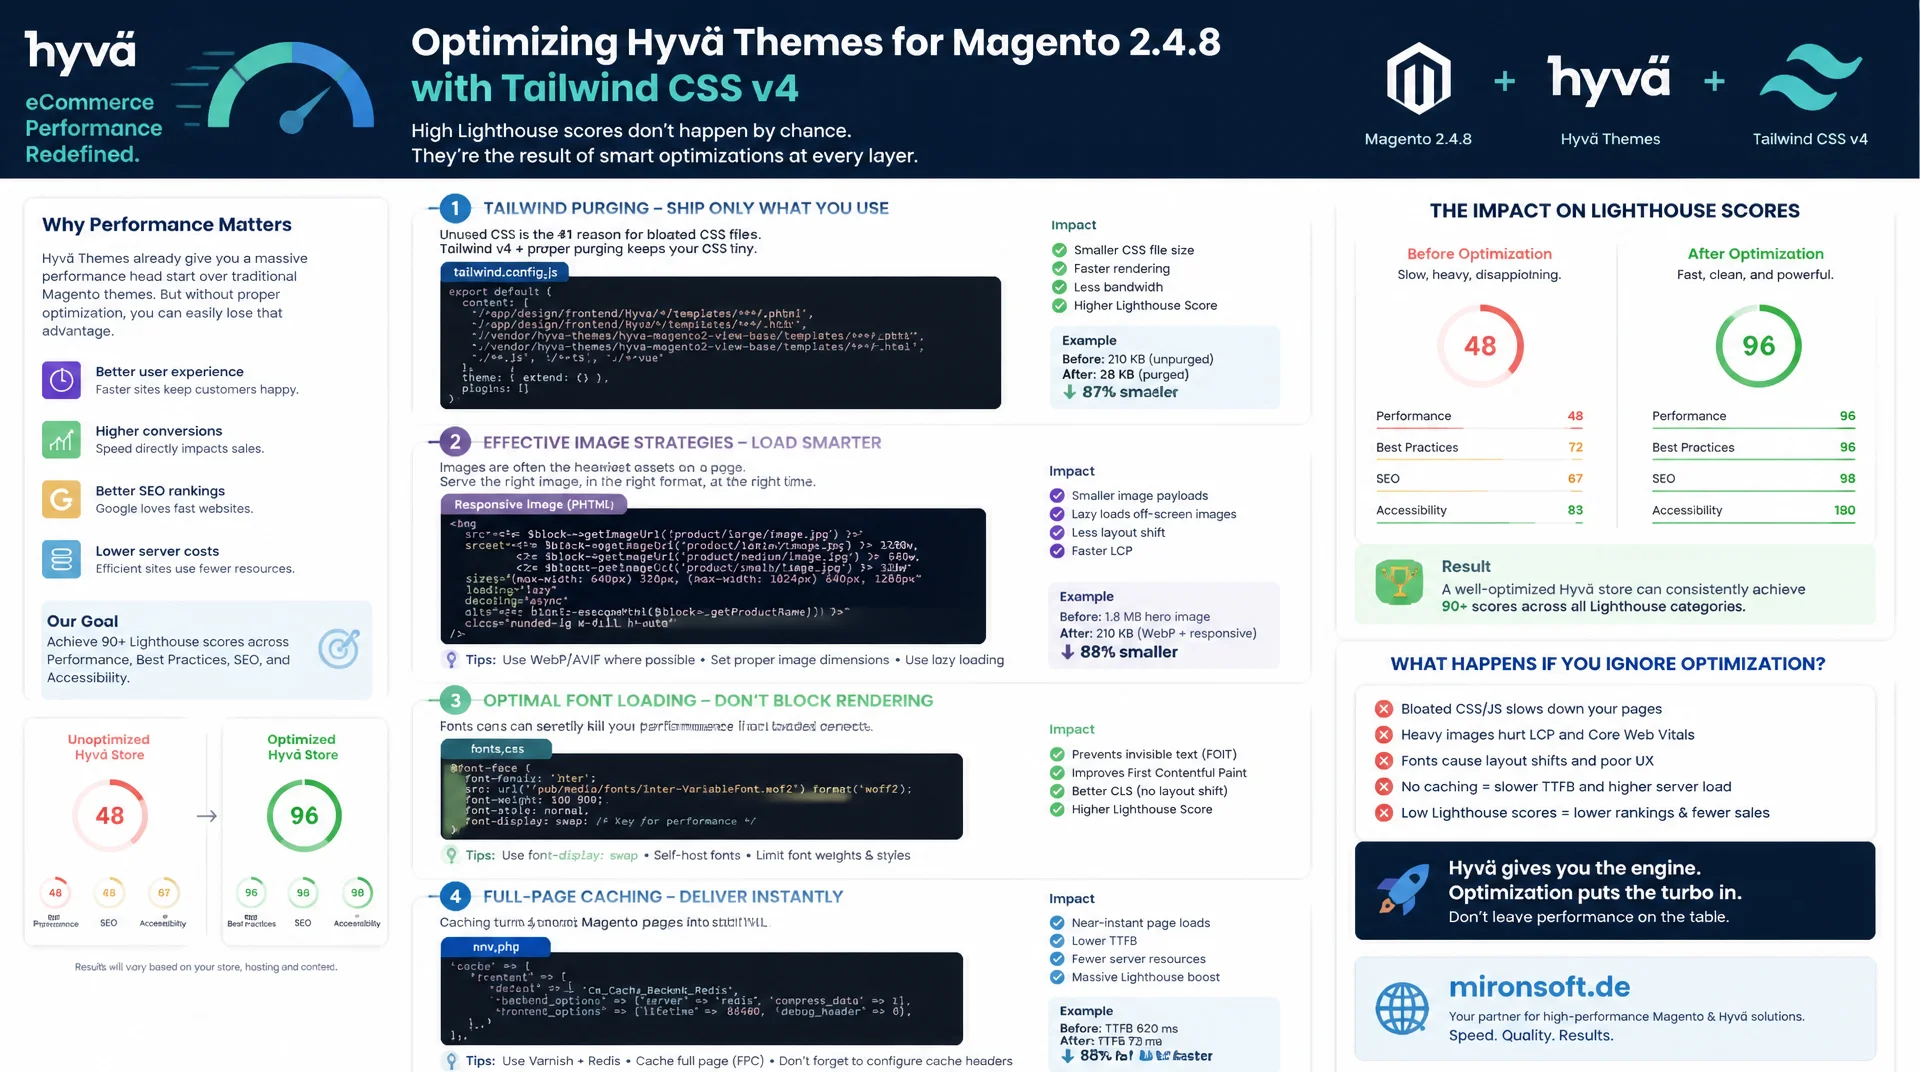Click the red X beside Heavy images hurt LCP
This screenshot has height=1072, width=1920.
(x=1384, y=735)
